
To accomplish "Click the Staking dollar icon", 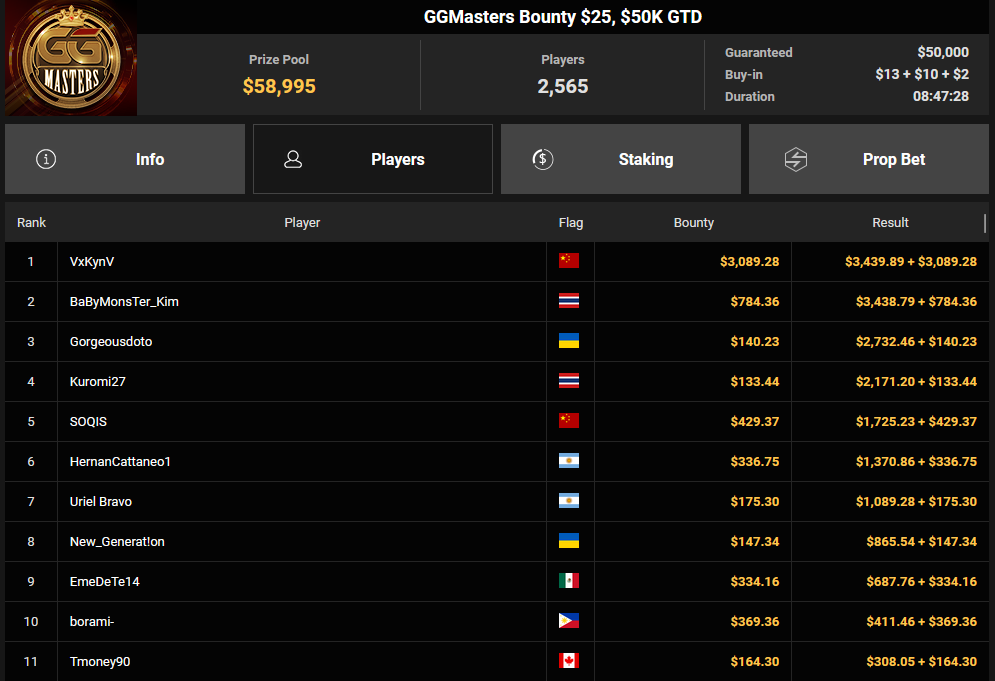I will [x=543, y=159].
